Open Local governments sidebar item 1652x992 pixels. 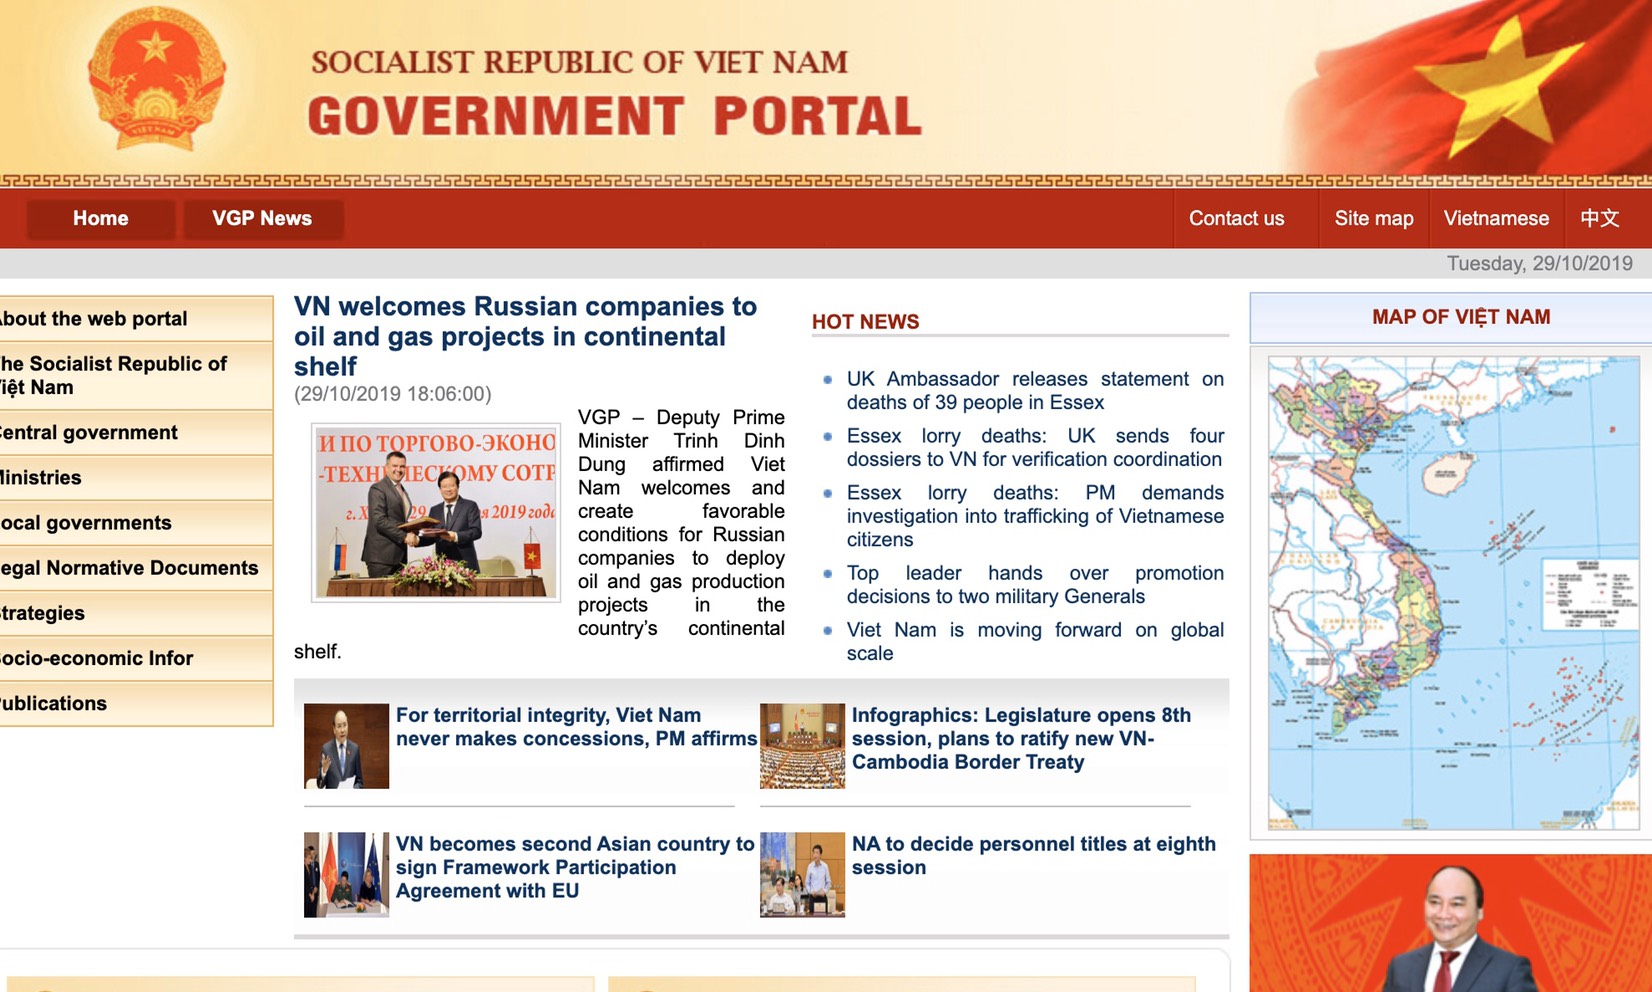134,522
